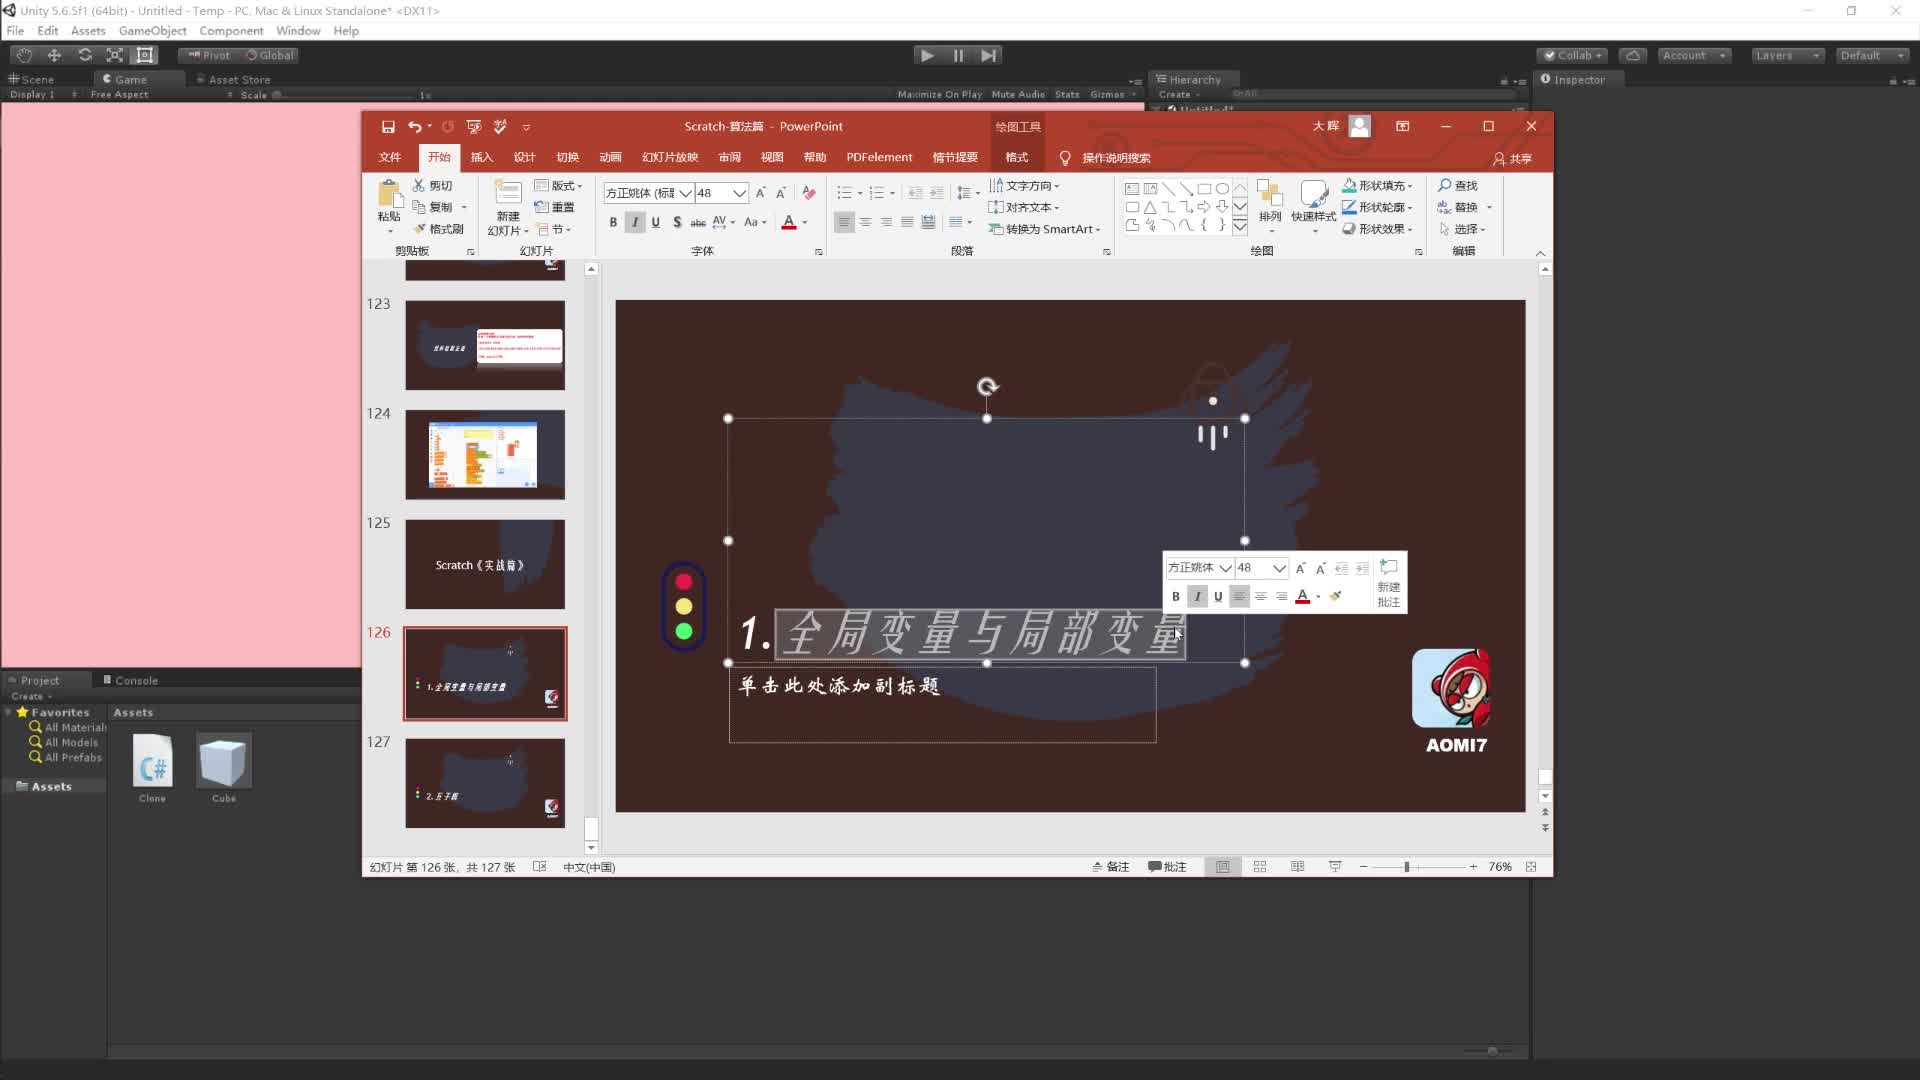Toggle Unity Pivot/Center mode
The height and width of the screenshot is (1080, 1920).
coord(210,55)
